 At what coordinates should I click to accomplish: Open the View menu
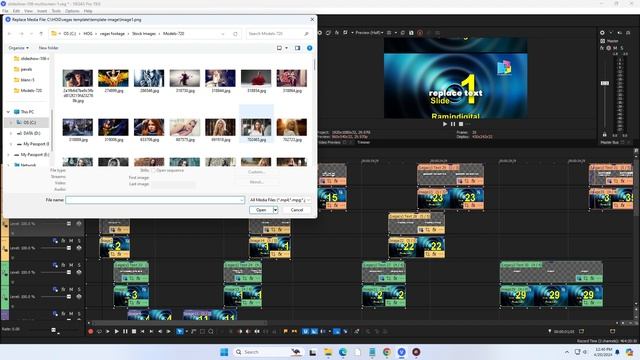[x=28, y=11]
